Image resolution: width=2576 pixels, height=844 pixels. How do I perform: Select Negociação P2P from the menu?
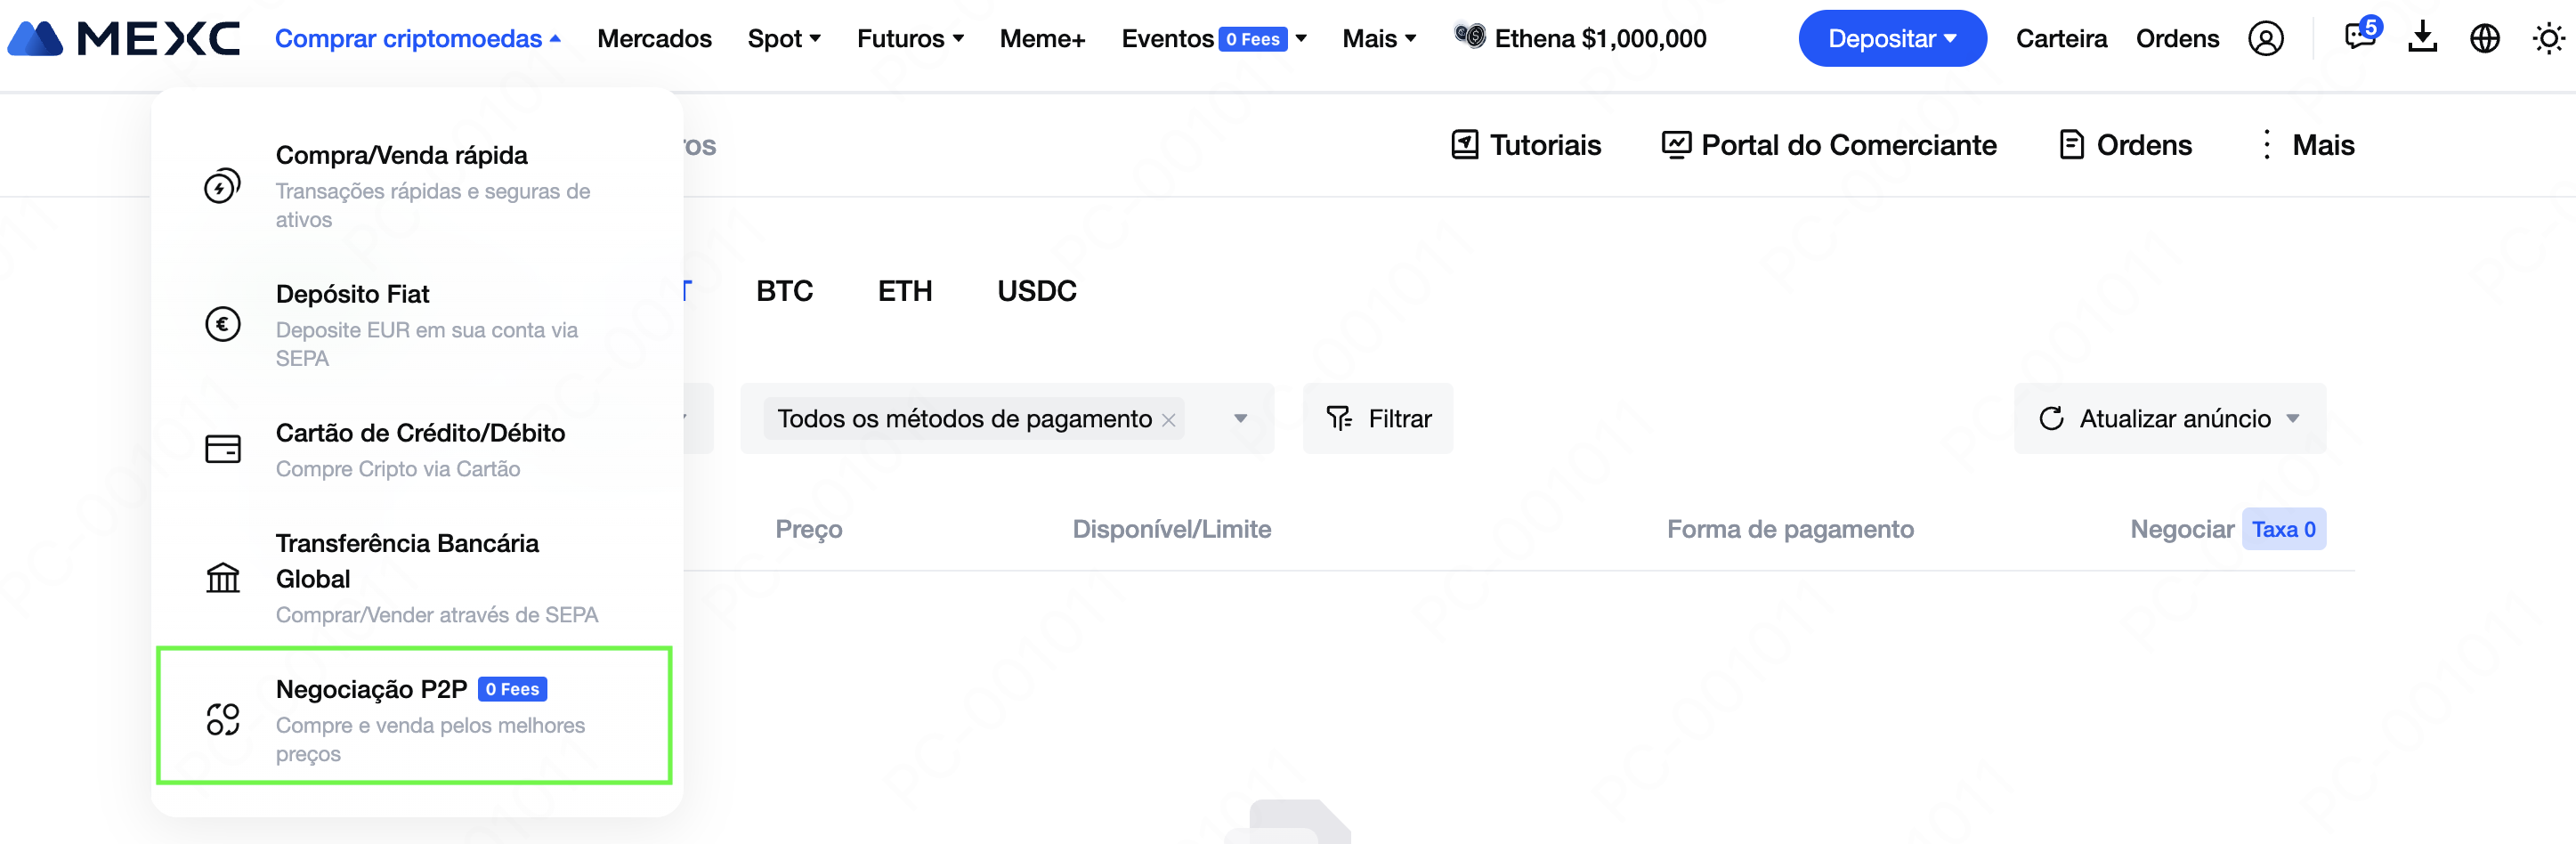(414, 715)
